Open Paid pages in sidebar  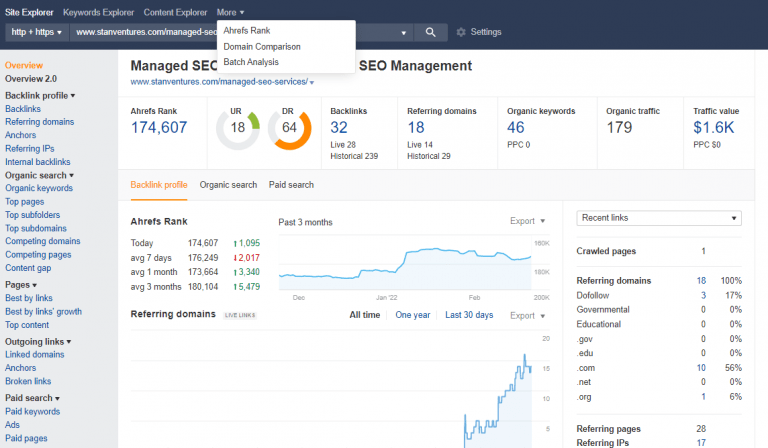pos(26,438)
